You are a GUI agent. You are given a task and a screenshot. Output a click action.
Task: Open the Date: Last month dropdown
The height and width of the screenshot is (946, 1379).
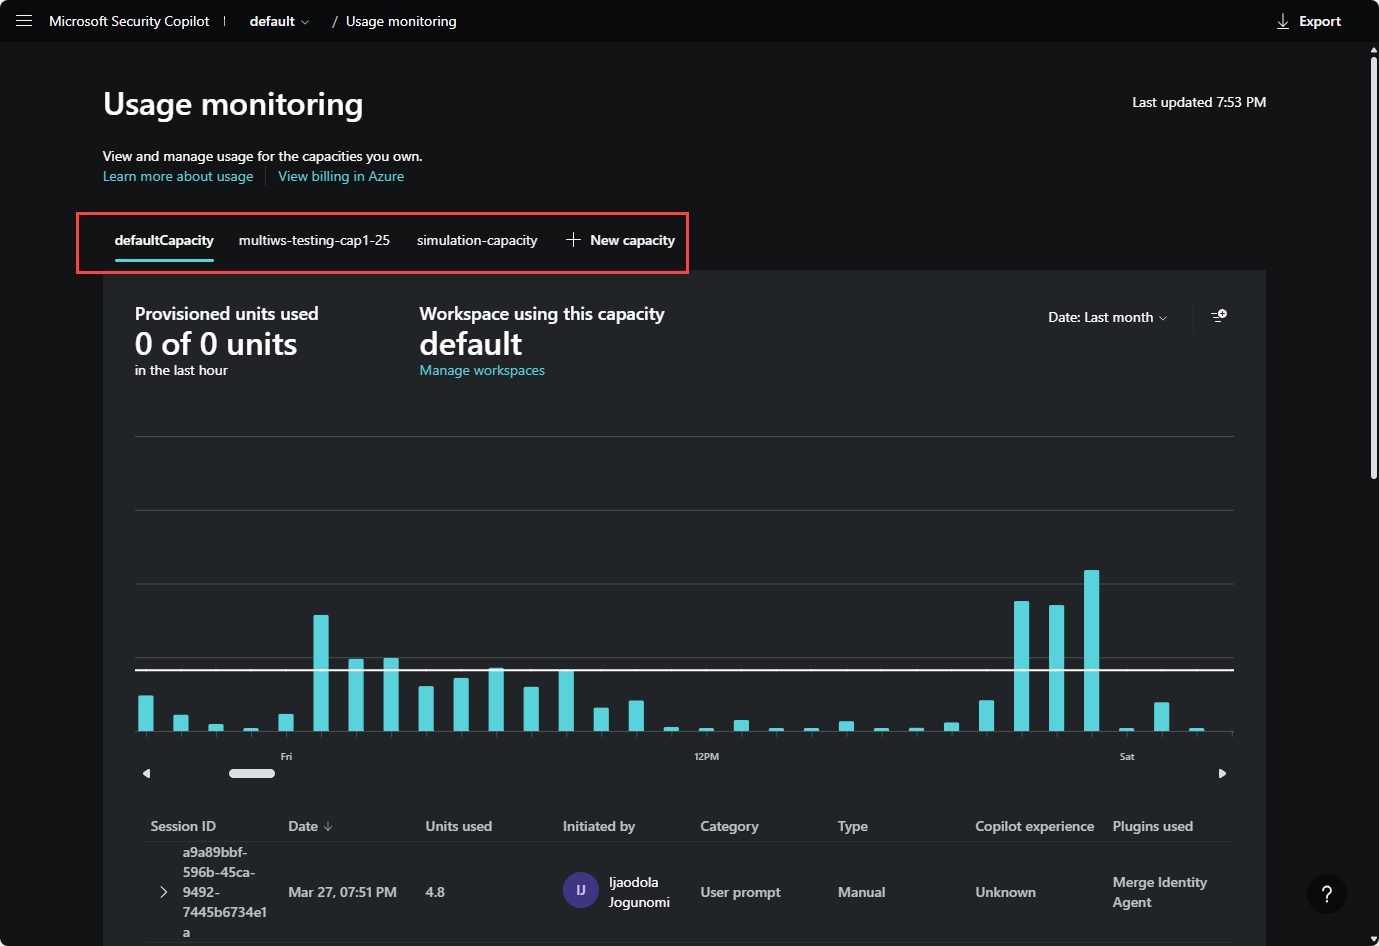(1107, 317)
